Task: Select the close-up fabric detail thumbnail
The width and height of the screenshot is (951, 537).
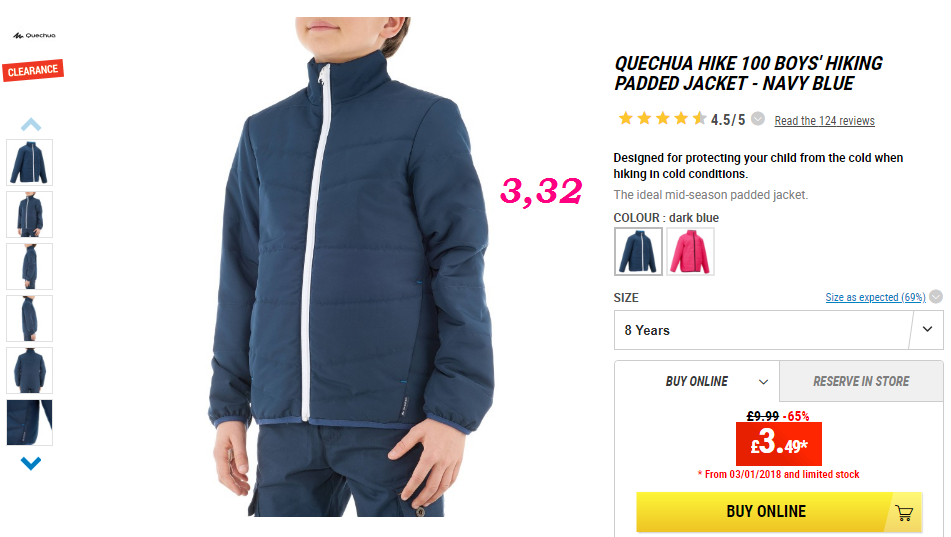Action: 30,422
